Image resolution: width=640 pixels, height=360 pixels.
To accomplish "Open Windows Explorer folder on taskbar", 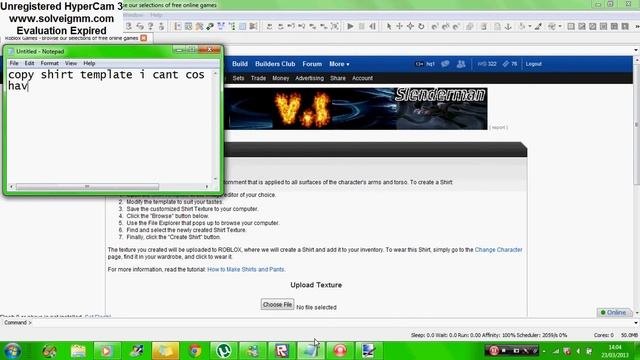I will tap(78, 351).
